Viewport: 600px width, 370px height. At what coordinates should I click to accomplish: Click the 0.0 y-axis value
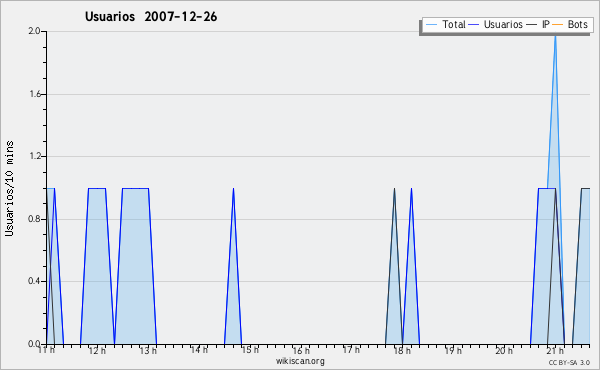pos(34,344)
